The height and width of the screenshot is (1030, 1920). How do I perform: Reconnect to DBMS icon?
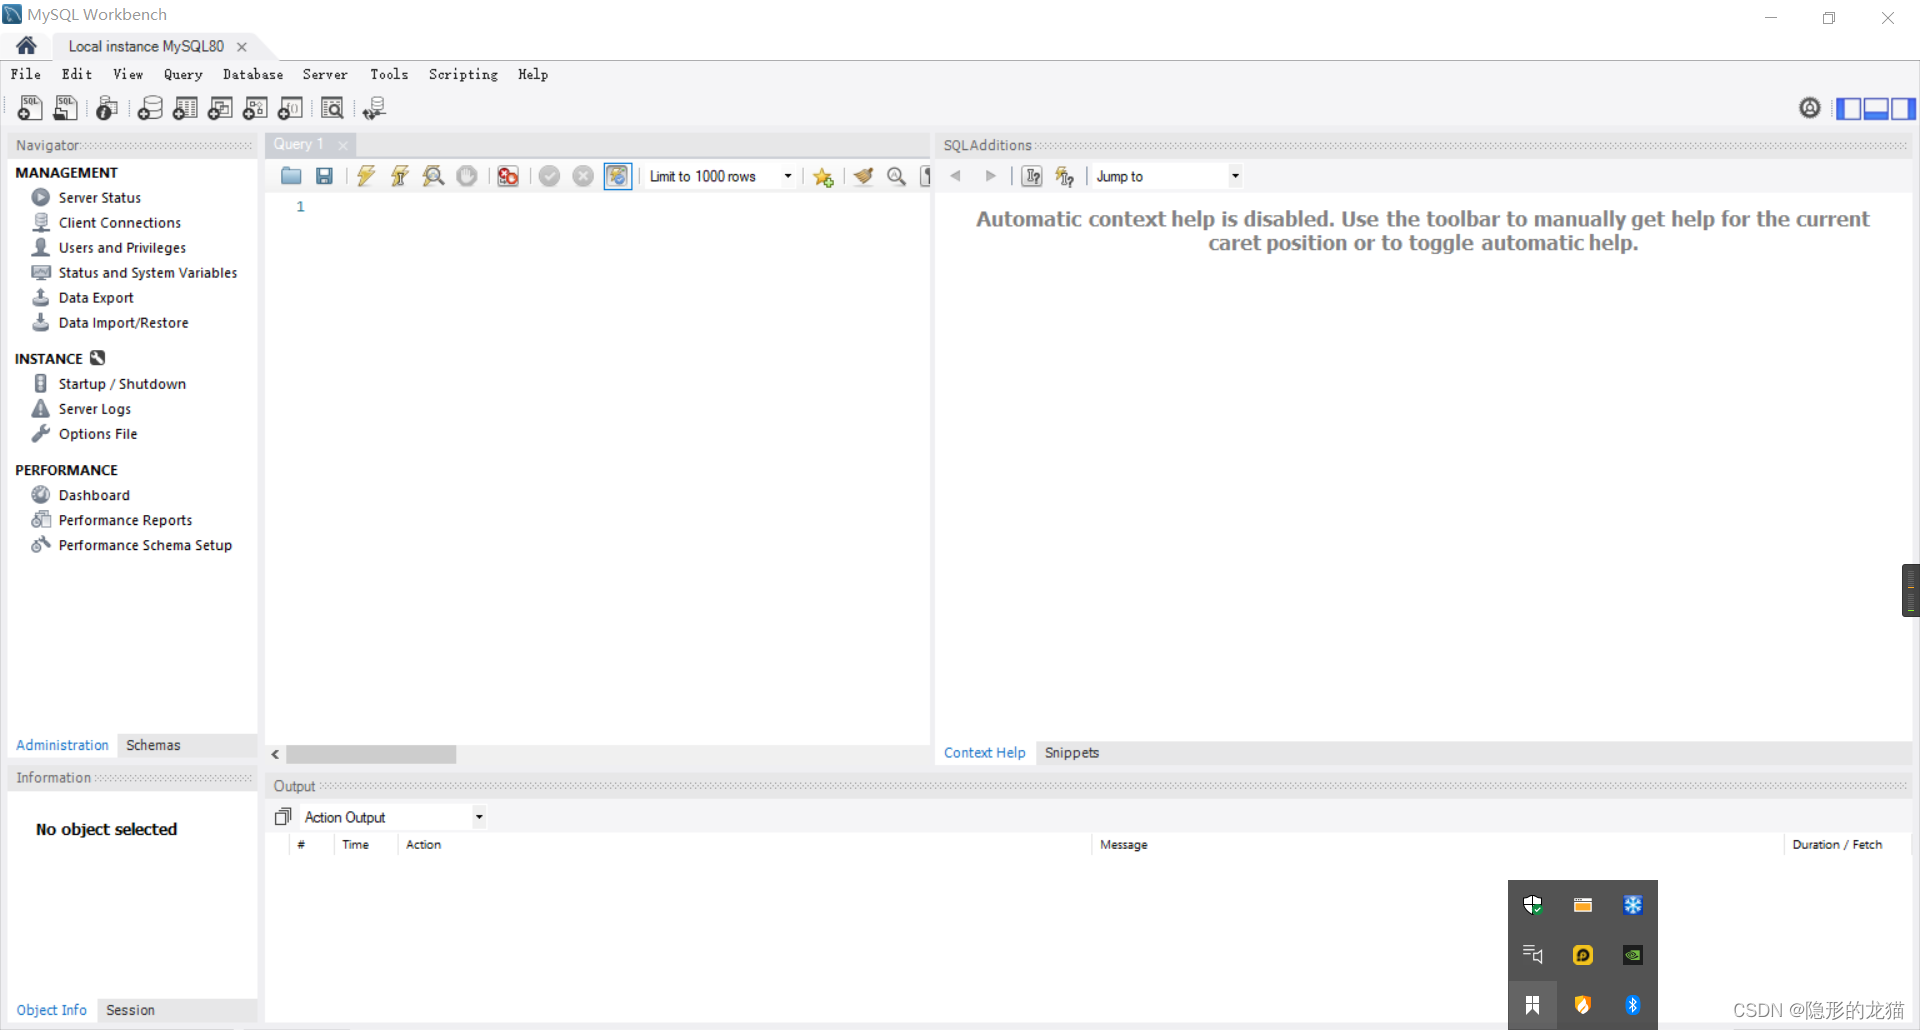tap(375, 108)
